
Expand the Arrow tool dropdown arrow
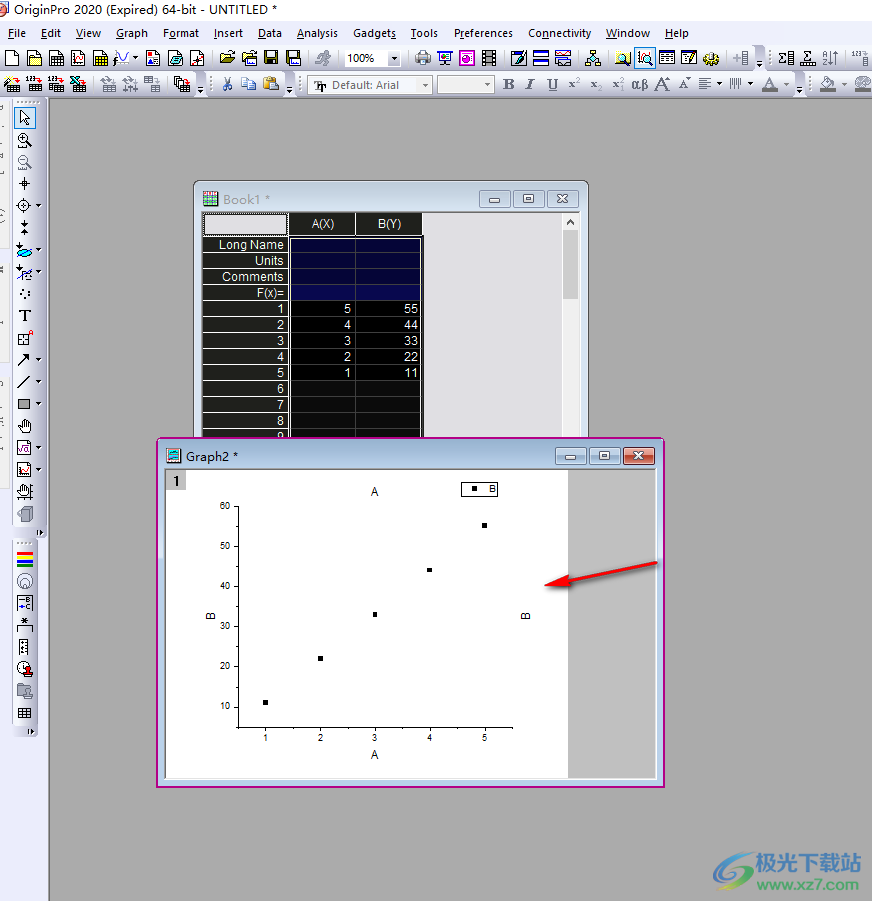38,360
